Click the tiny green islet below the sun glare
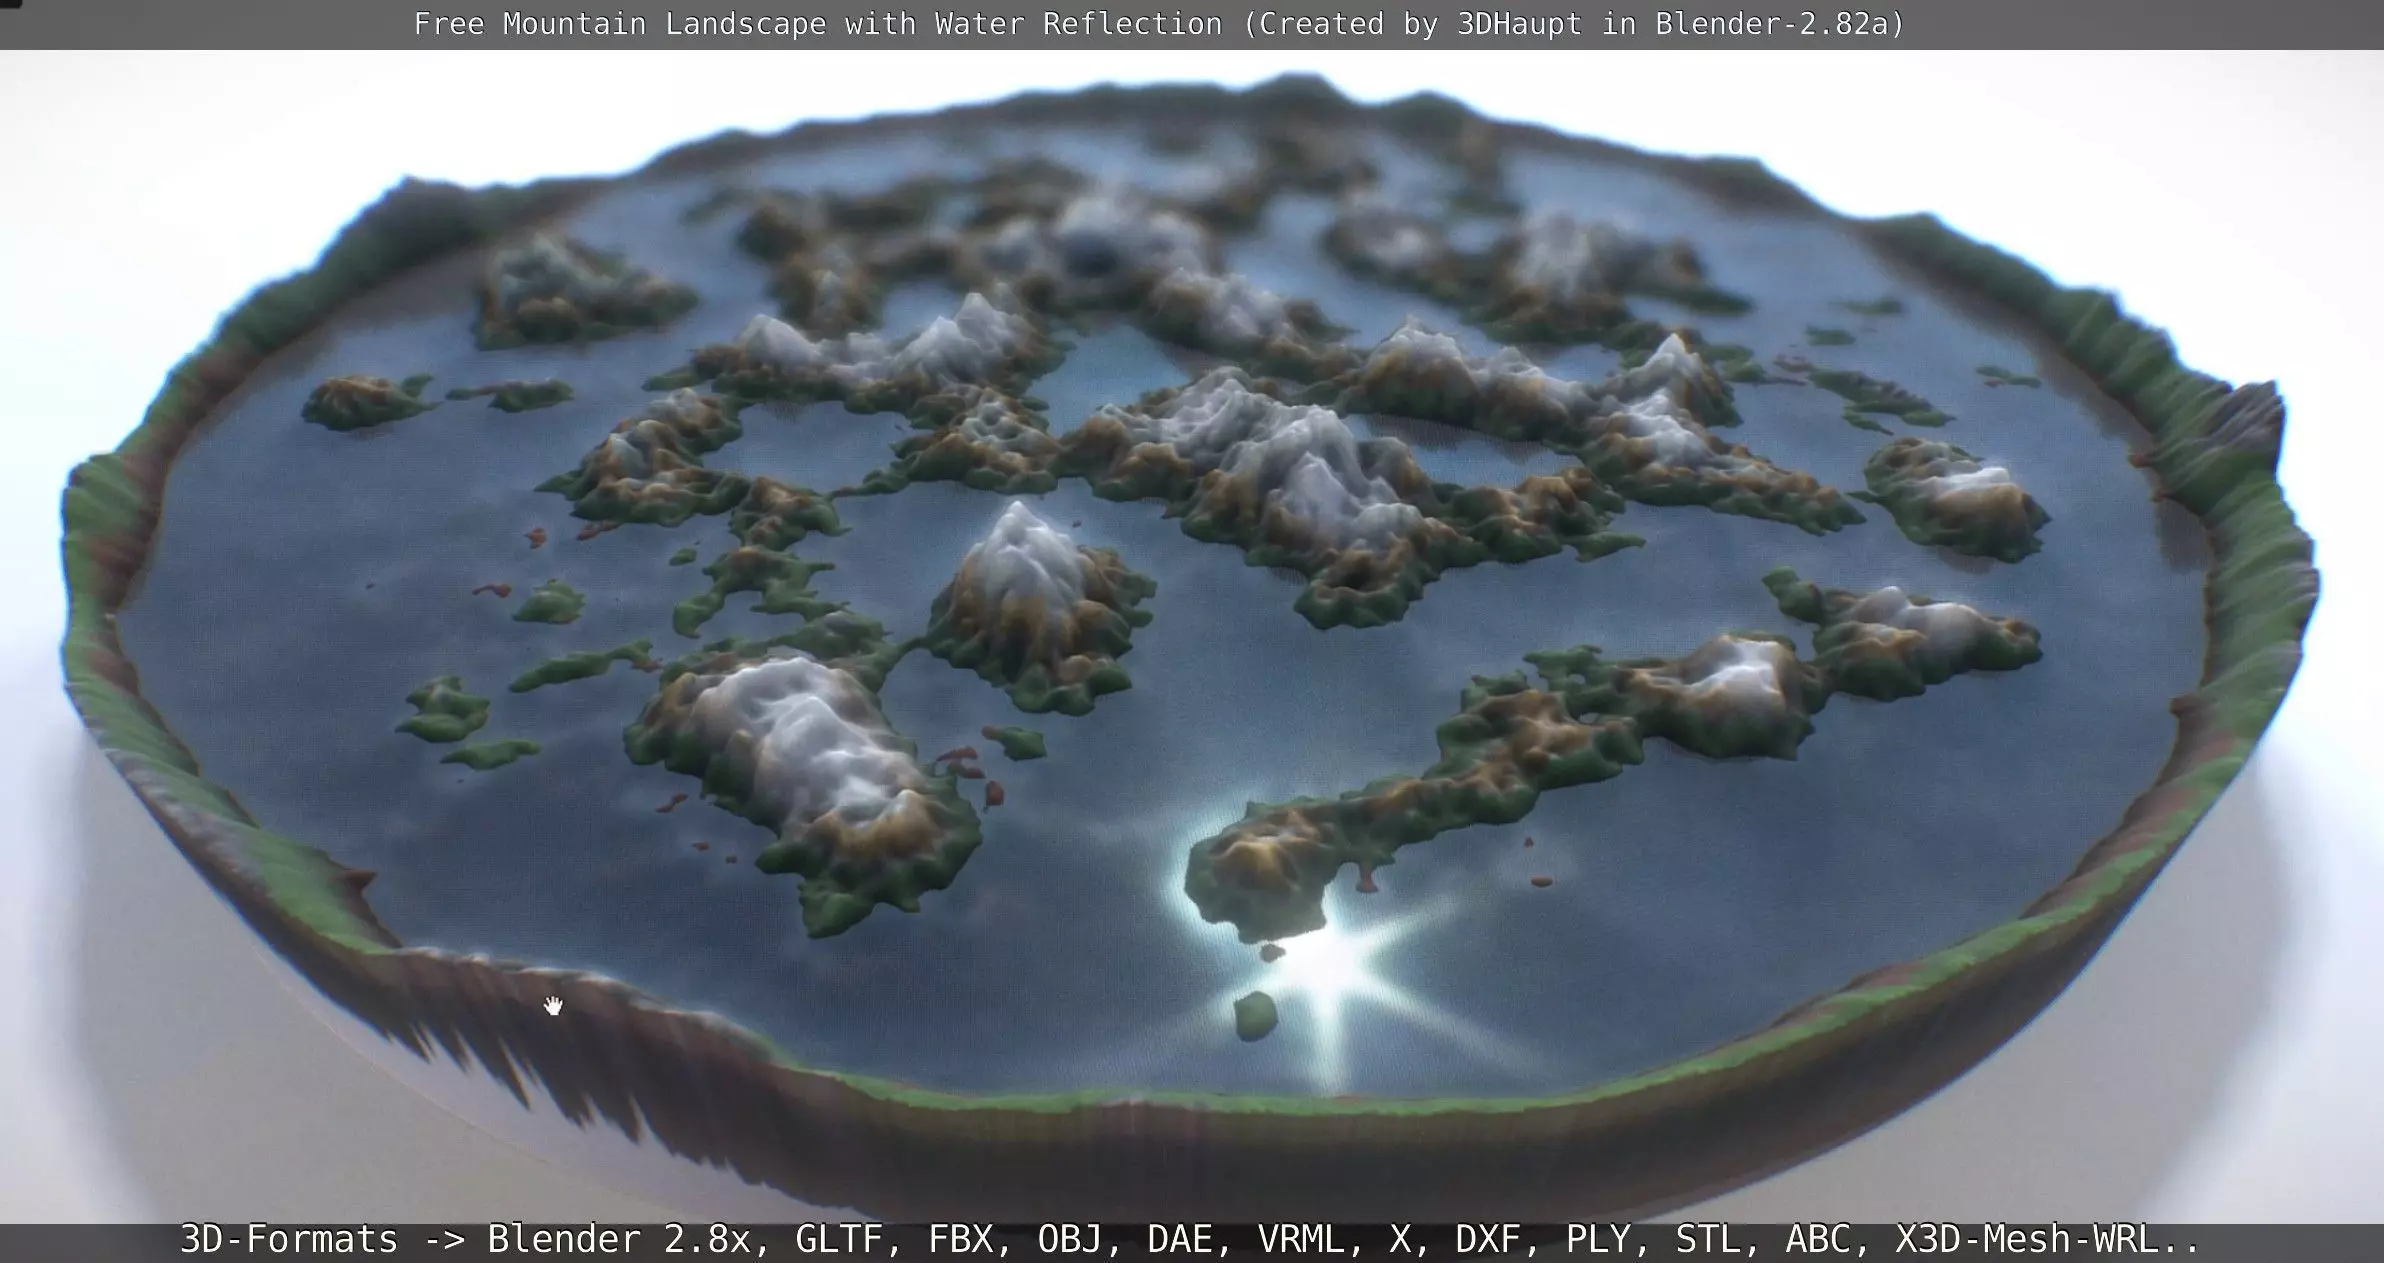The image size is (2384, 1263). [x=1255, y=1015]
